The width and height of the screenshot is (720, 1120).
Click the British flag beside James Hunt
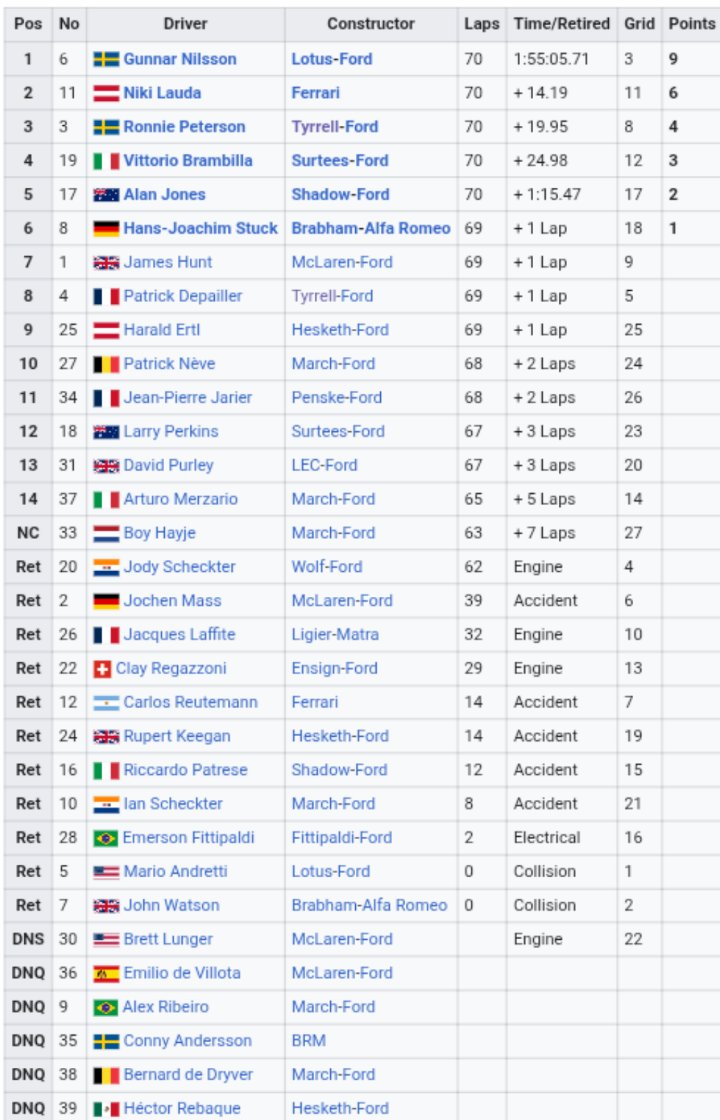tap(106, 262)
